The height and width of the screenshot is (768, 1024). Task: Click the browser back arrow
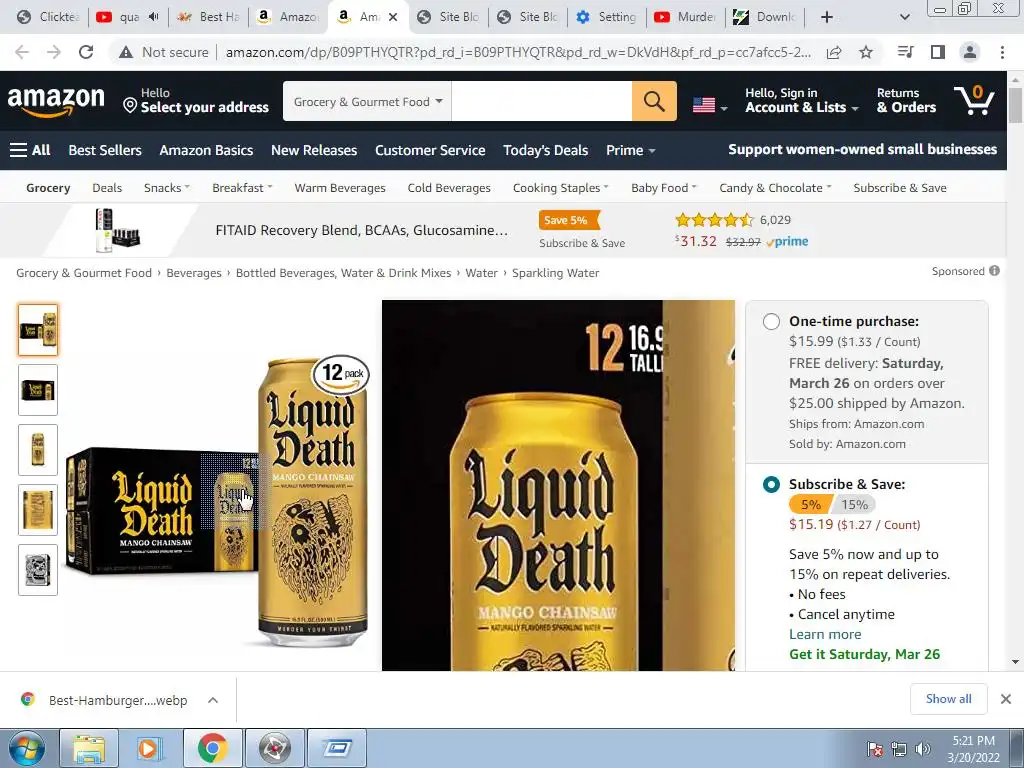pyautogui.click(x=22, y=52)
